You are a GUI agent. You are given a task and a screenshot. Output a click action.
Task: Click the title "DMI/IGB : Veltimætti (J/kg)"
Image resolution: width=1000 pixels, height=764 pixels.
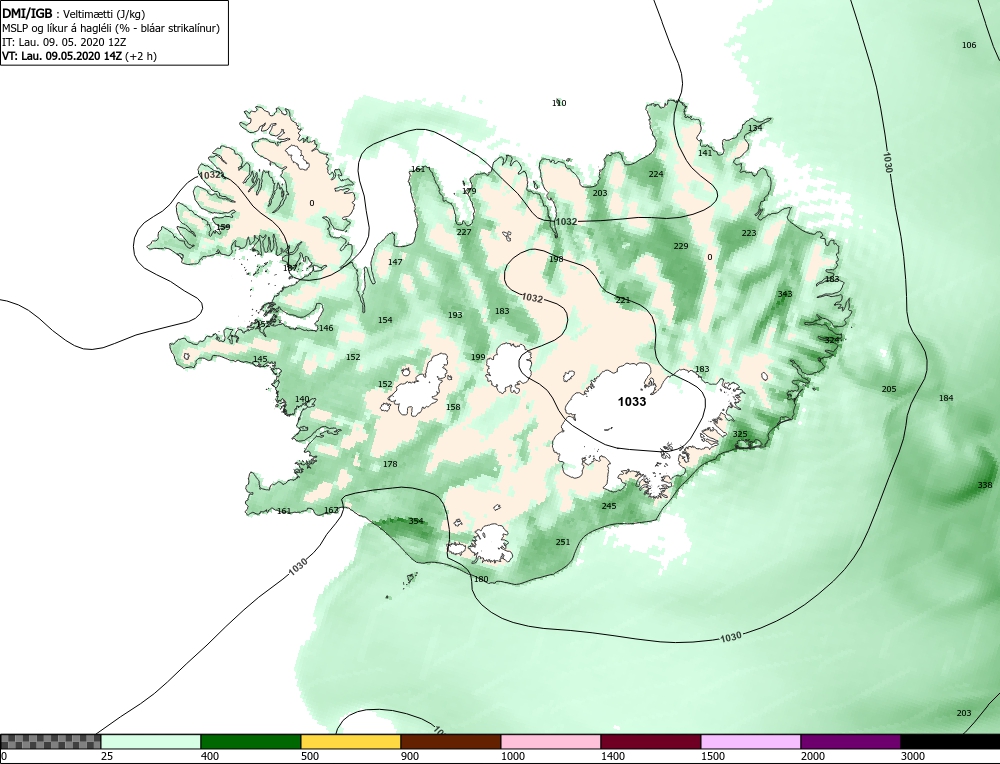point(73,14)
